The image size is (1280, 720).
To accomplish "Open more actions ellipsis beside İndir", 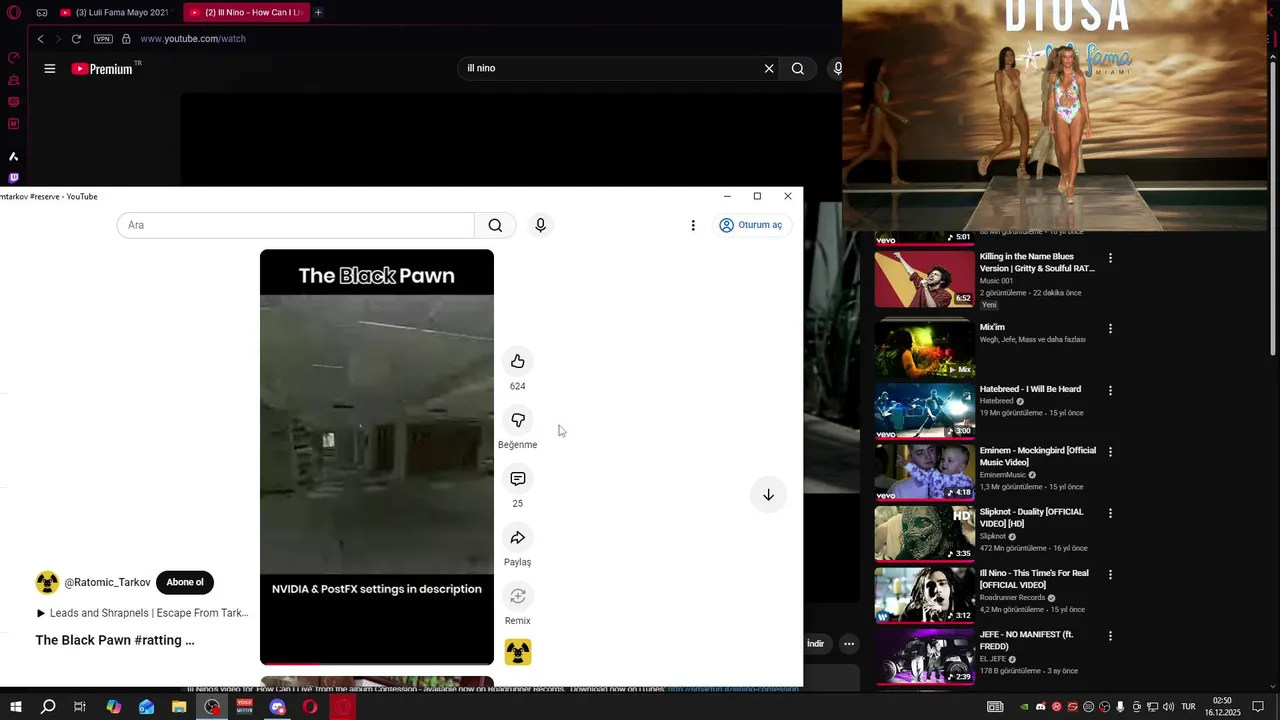I will tap(849, 644).
